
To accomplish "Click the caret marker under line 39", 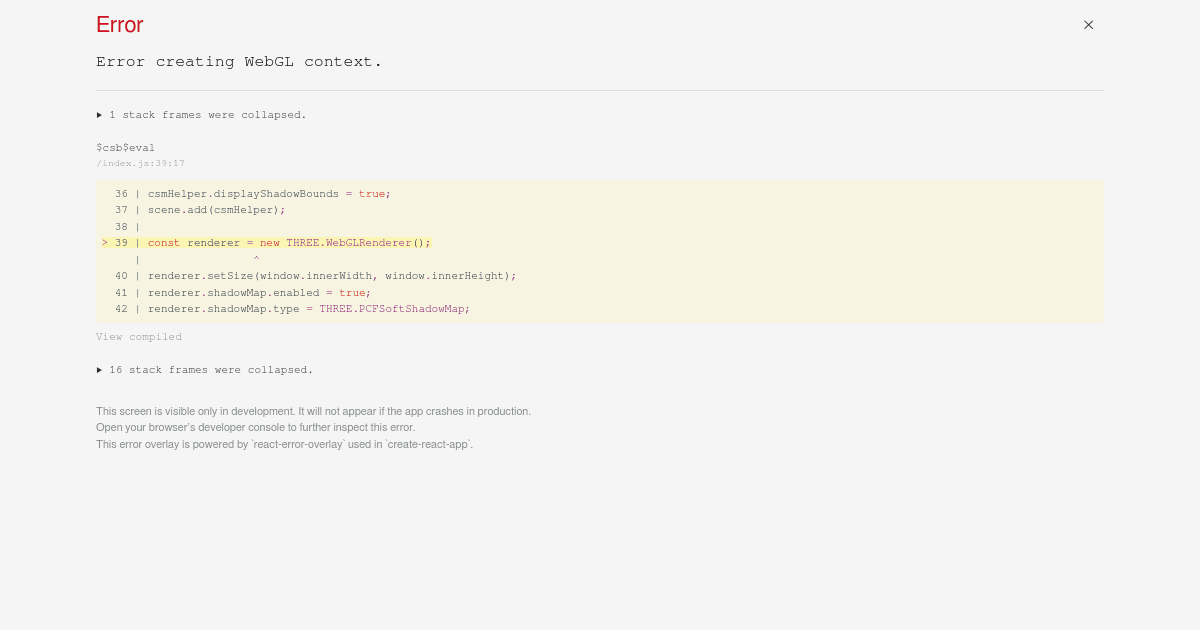I will click(x=256, y=259).
